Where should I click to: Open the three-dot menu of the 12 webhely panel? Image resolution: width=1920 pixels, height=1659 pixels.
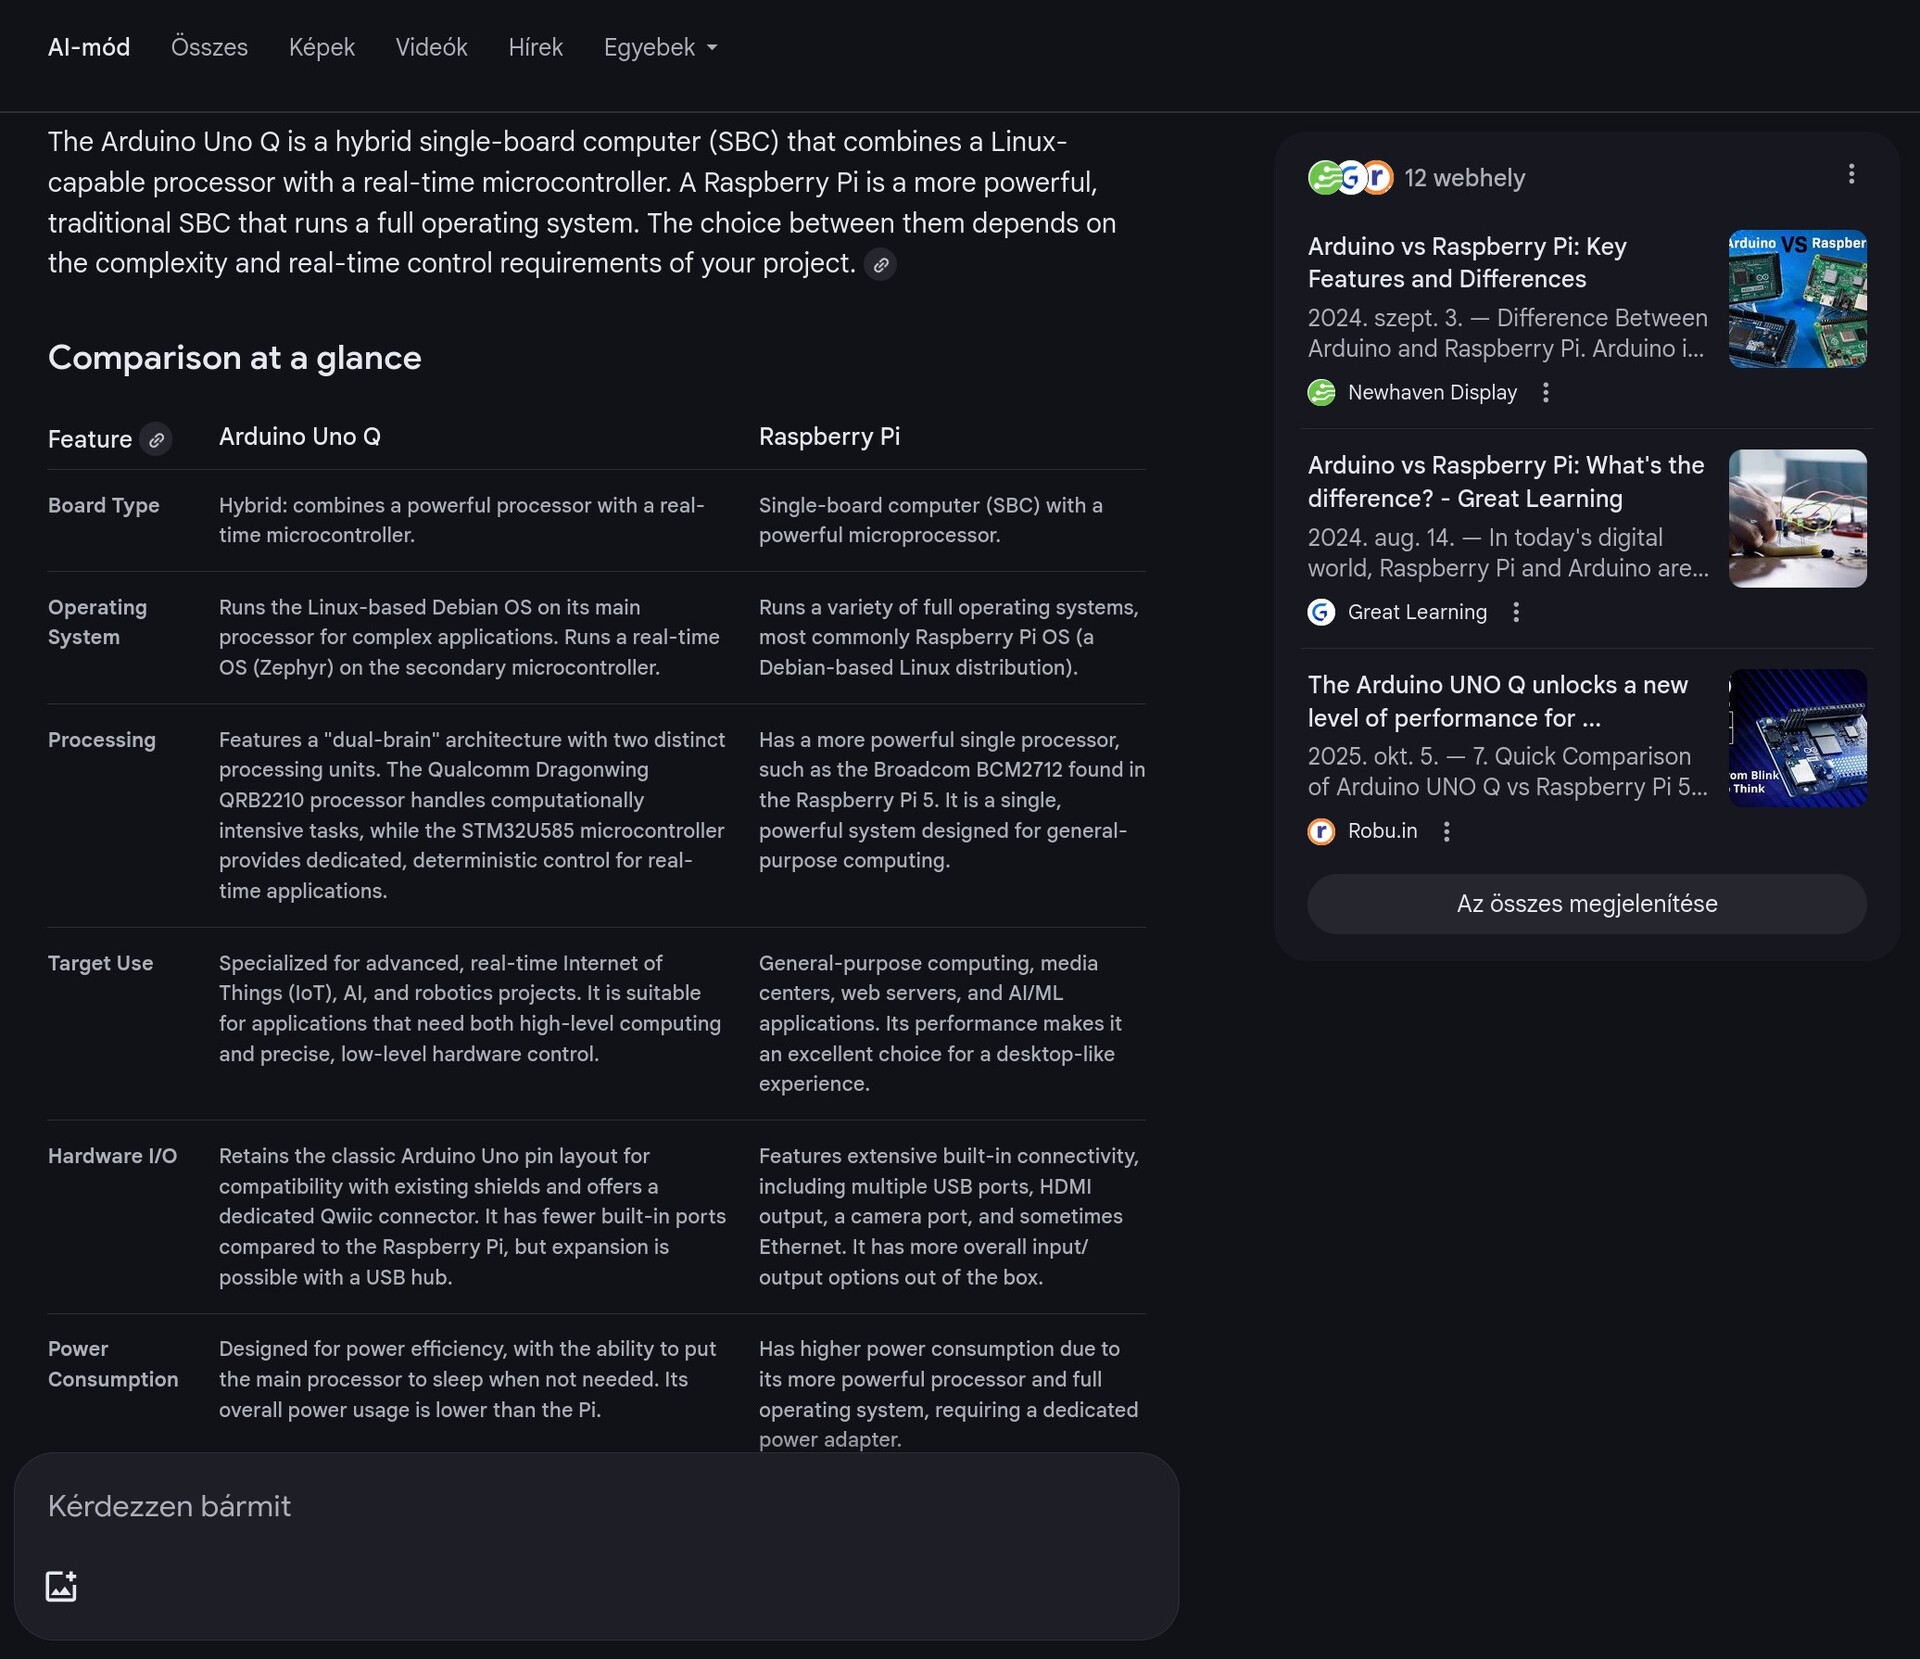click(x=1851, y=175)
